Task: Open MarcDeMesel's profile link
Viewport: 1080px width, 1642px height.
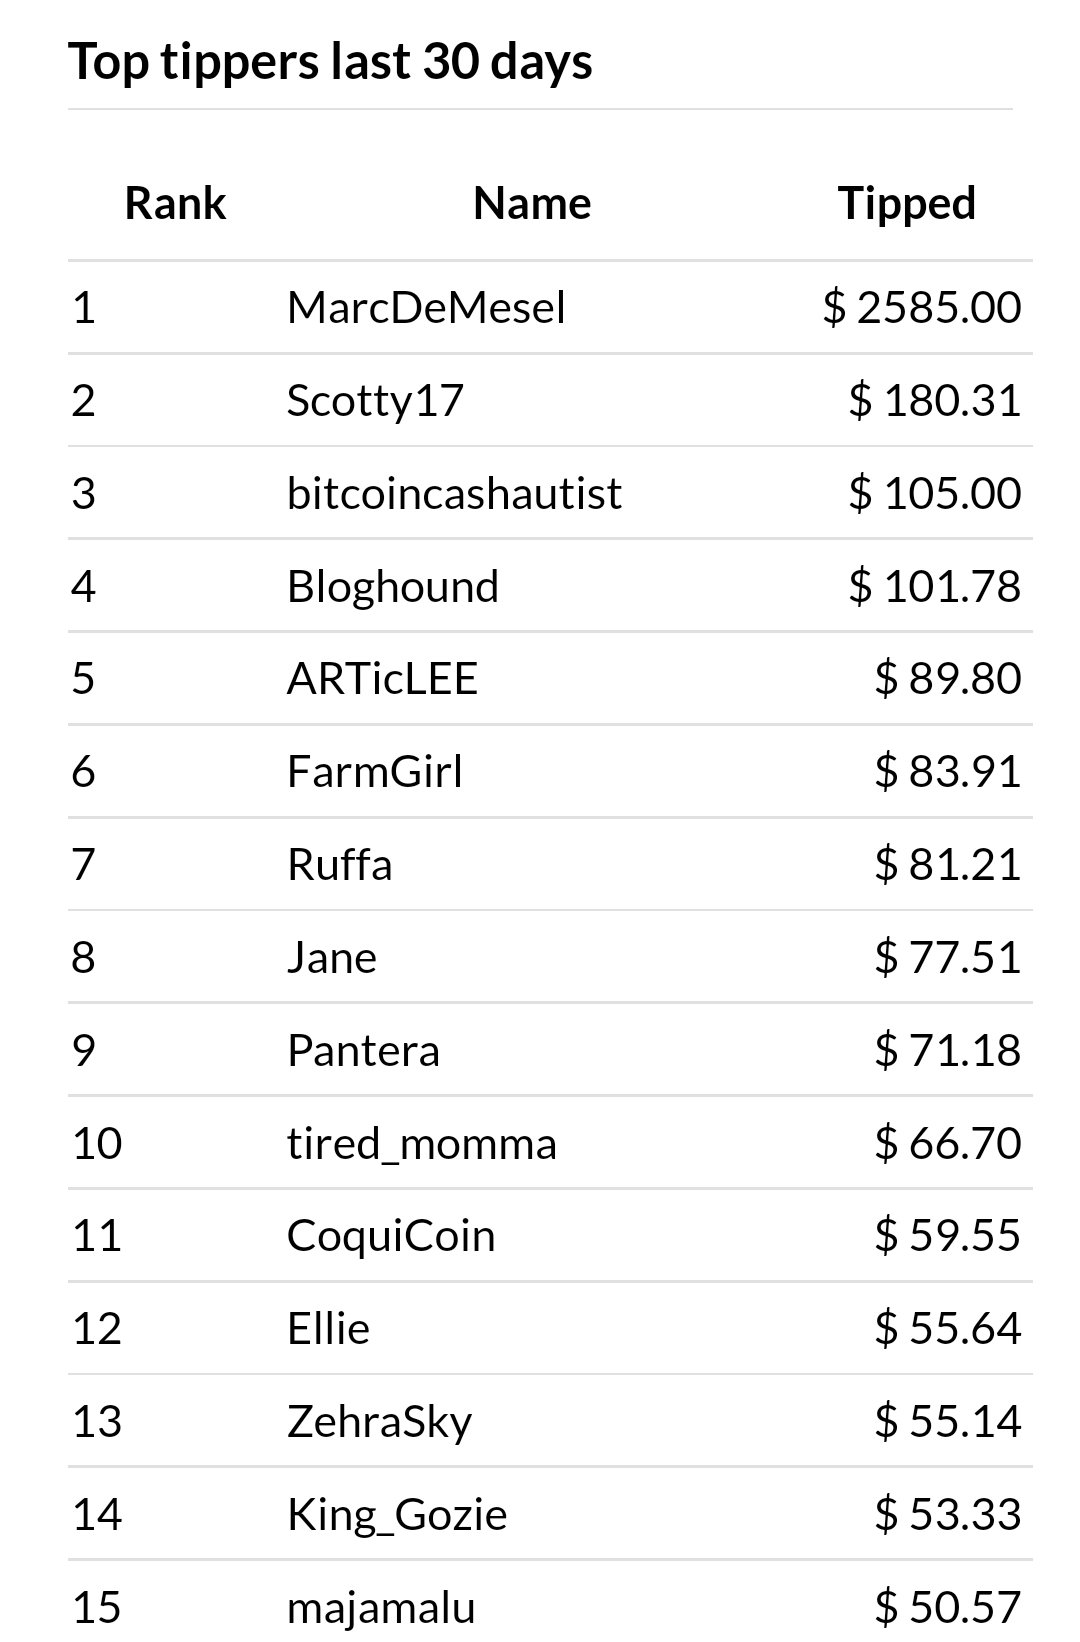Action: coord(426,307)
